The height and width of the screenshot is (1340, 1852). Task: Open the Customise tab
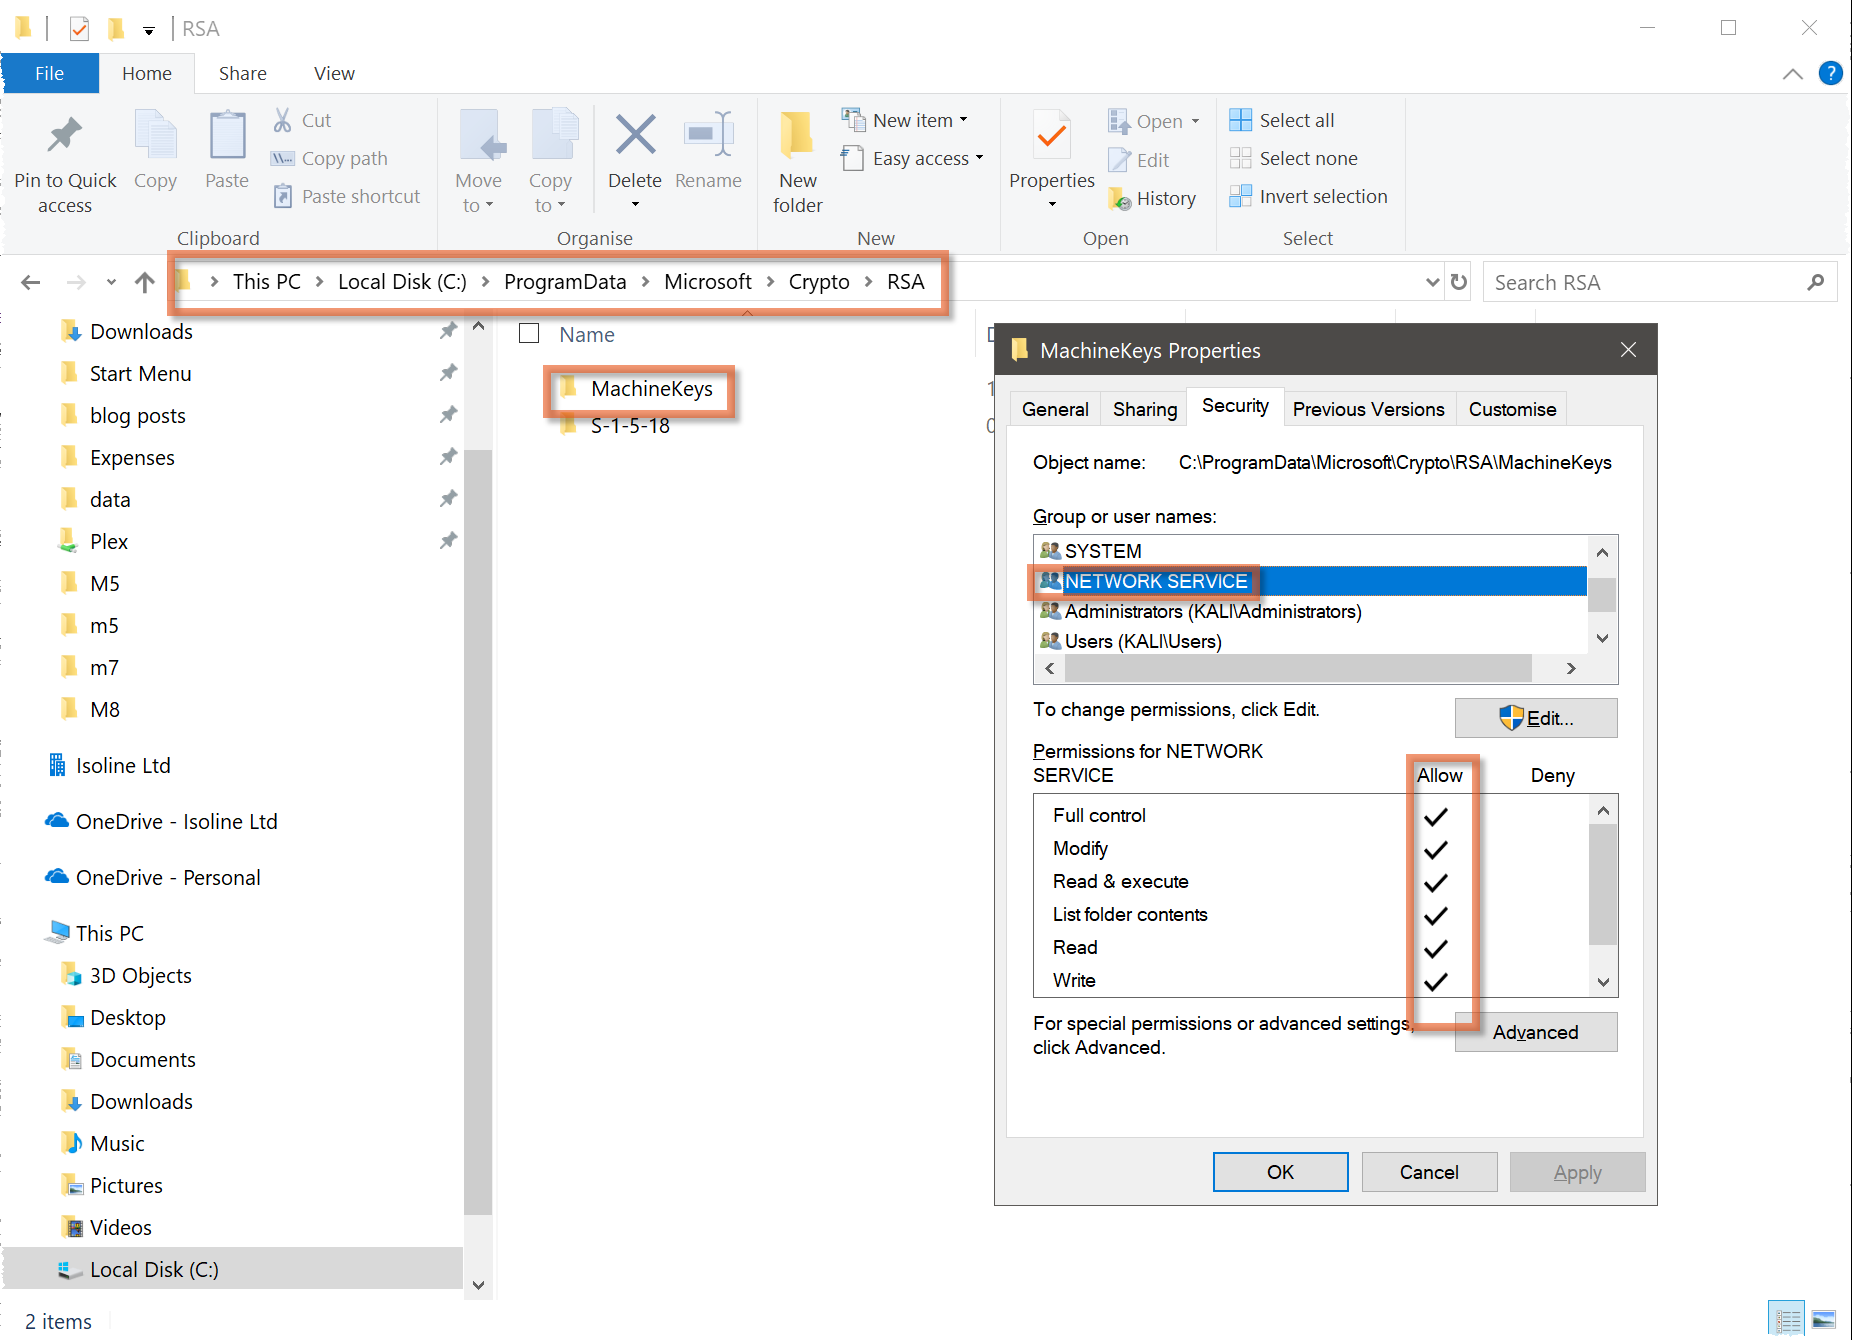pyautogui.click(x=1512, y=409)
